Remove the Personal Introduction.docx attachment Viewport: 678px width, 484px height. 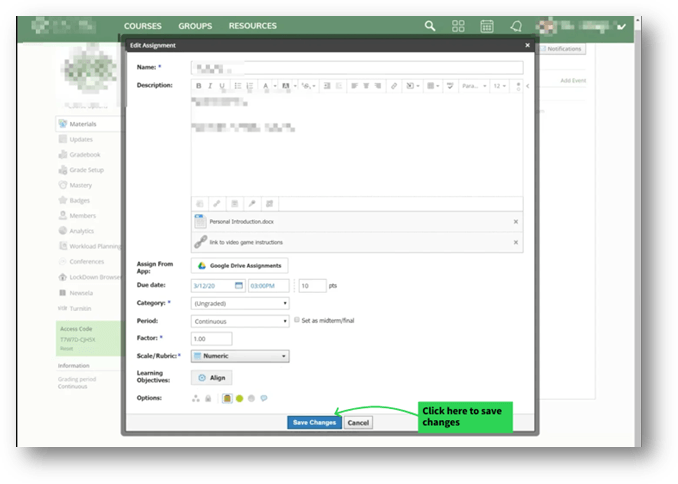[516, 221]
